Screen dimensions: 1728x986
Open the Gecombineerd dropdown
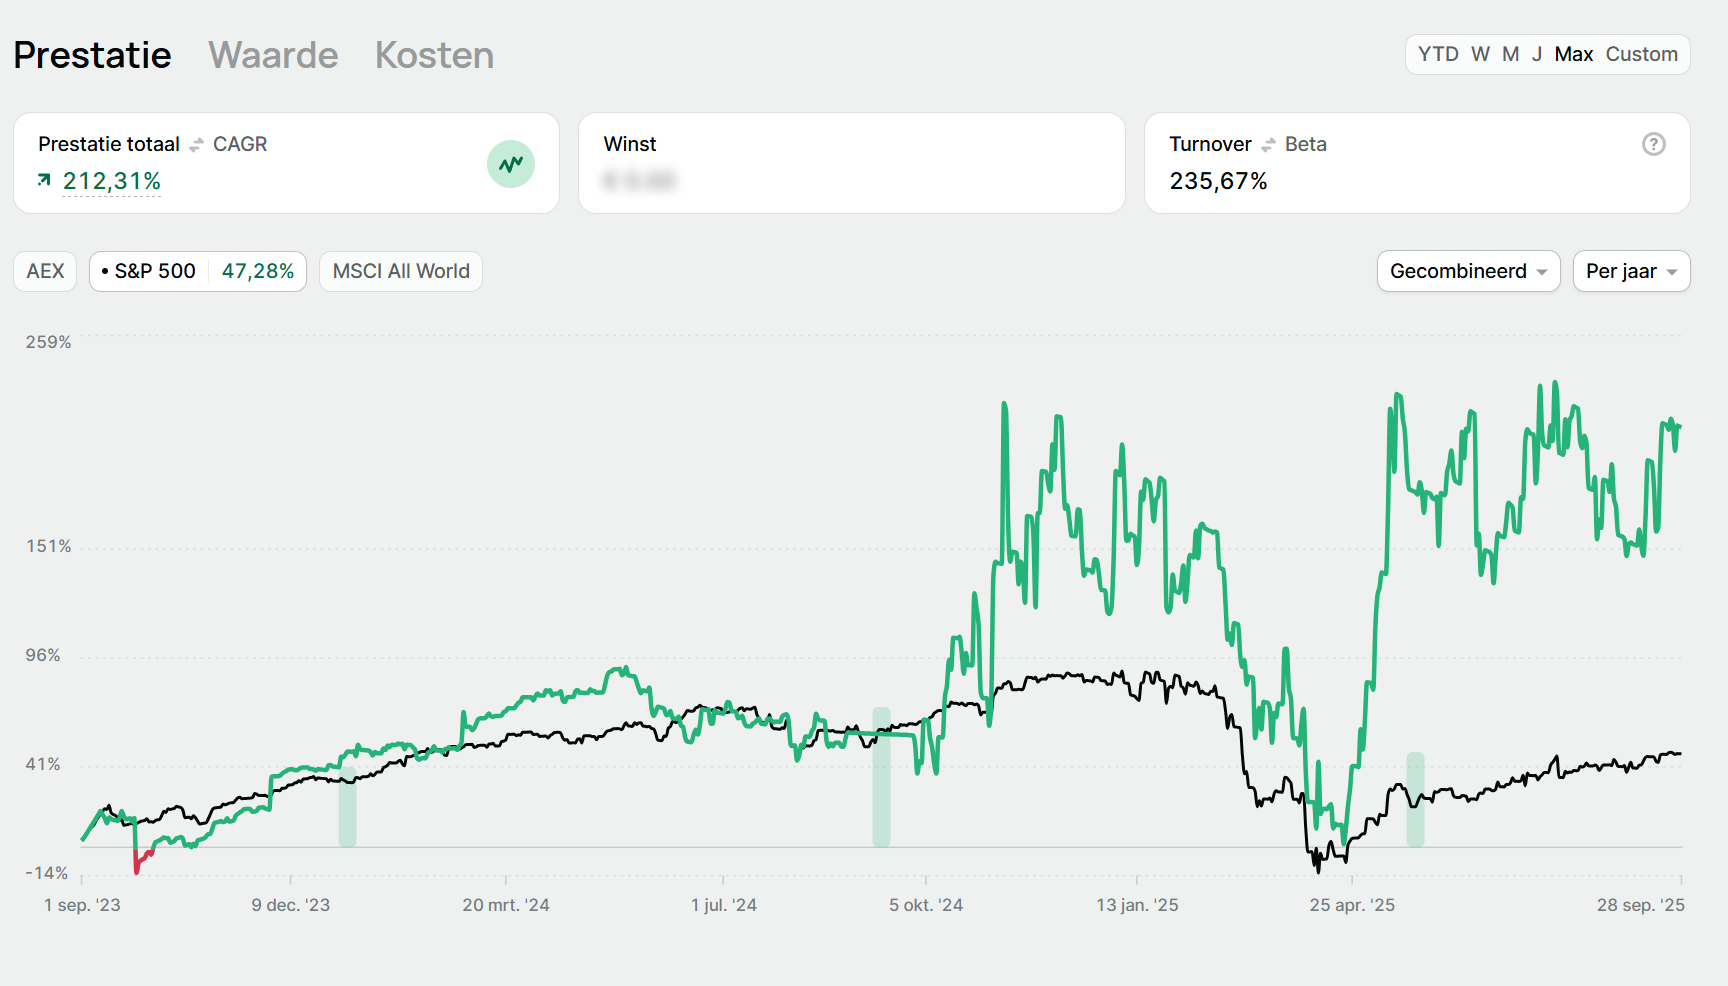pos(1467,271)
